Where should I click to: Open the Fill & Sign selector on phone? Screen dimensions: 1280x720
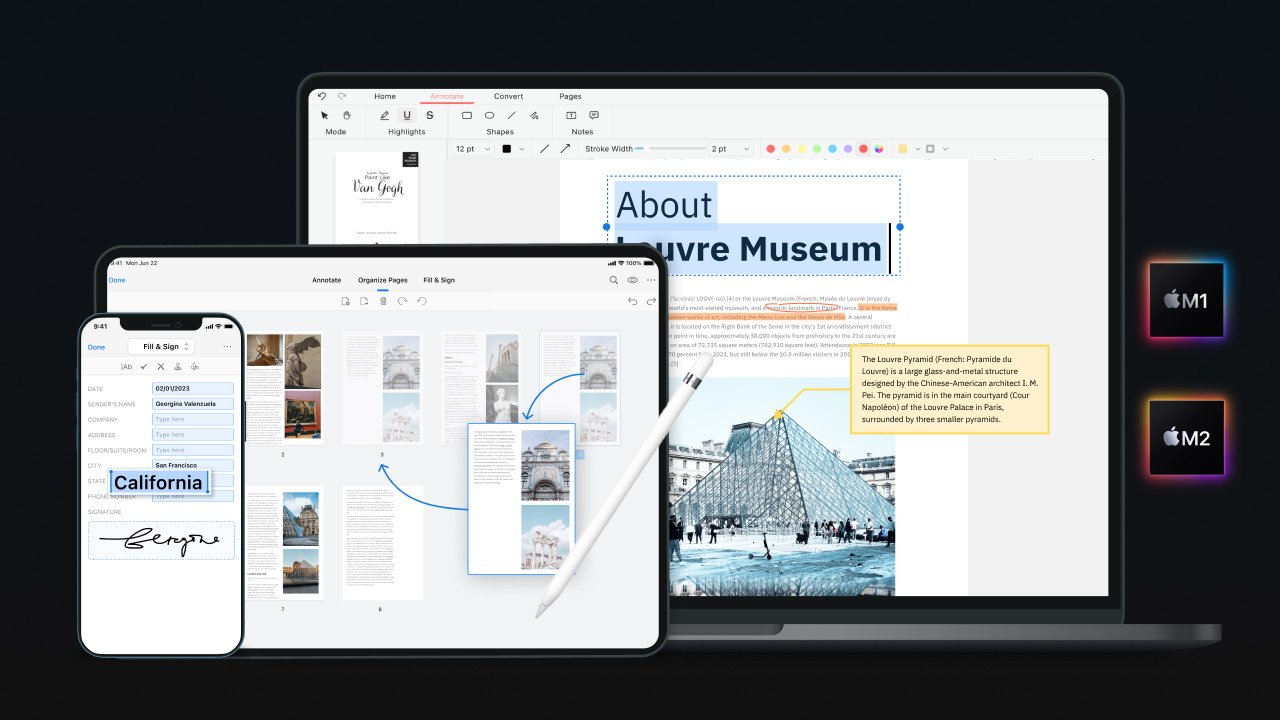coord(161,347)
